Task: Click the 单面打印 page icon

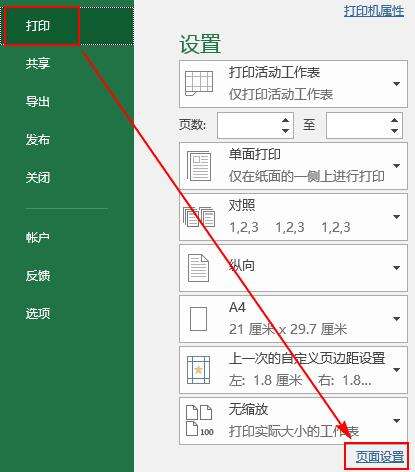Action: [199, 166]
